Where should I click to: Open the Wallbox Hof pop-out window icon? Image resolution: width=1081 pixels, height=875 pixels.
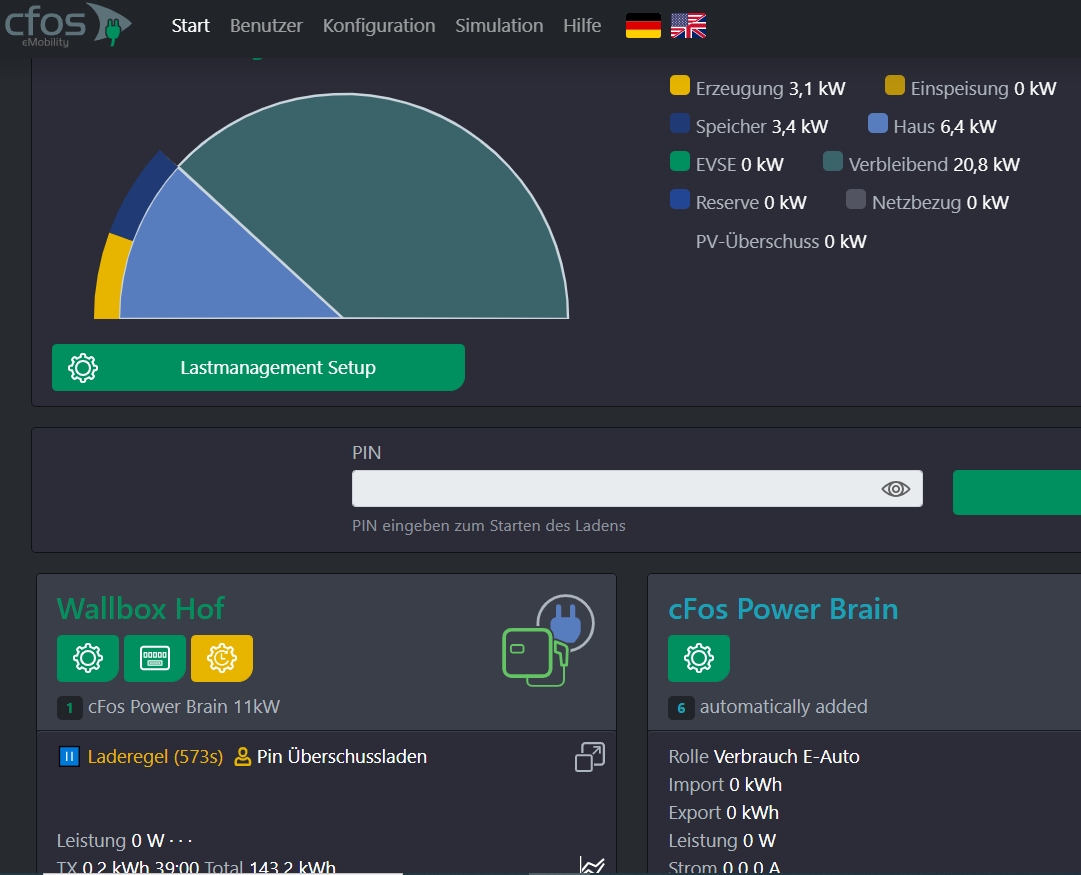pyautogui.click(x=590, y=757)
